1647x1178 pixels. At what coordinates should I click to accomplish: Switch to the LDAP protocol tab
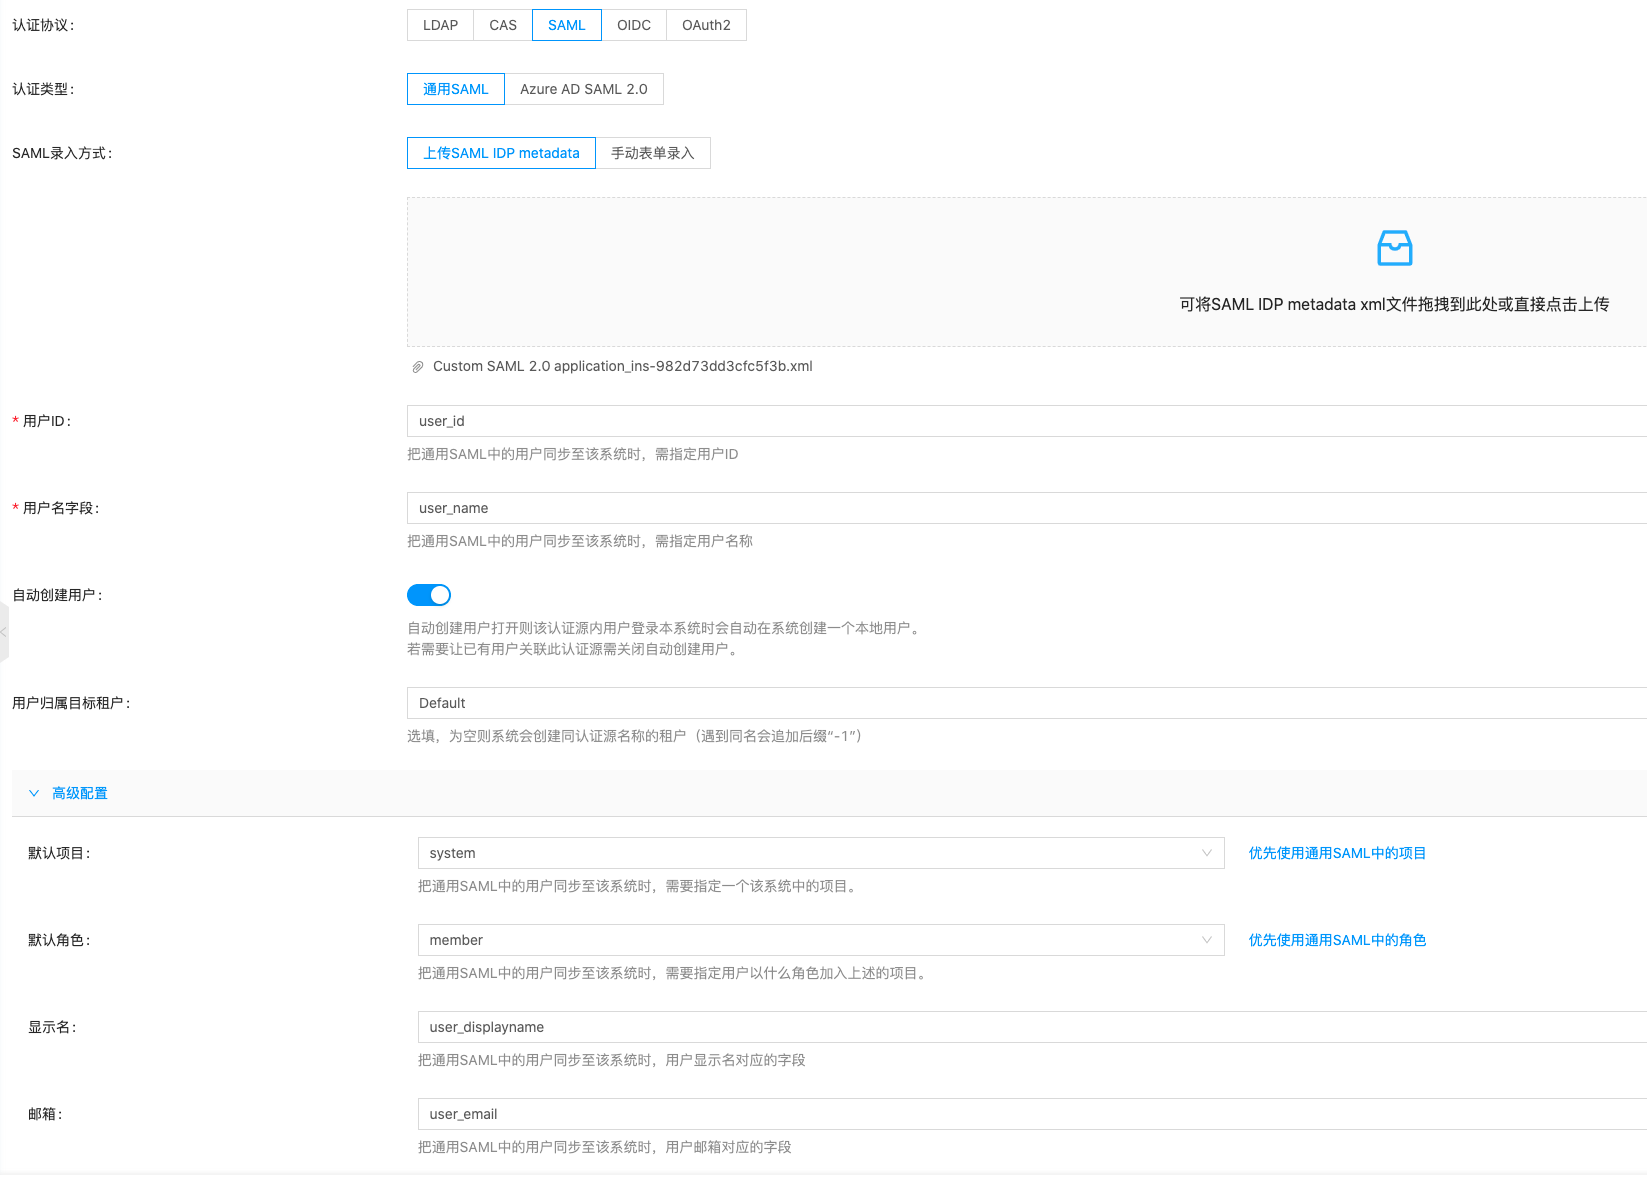point(440,25)
